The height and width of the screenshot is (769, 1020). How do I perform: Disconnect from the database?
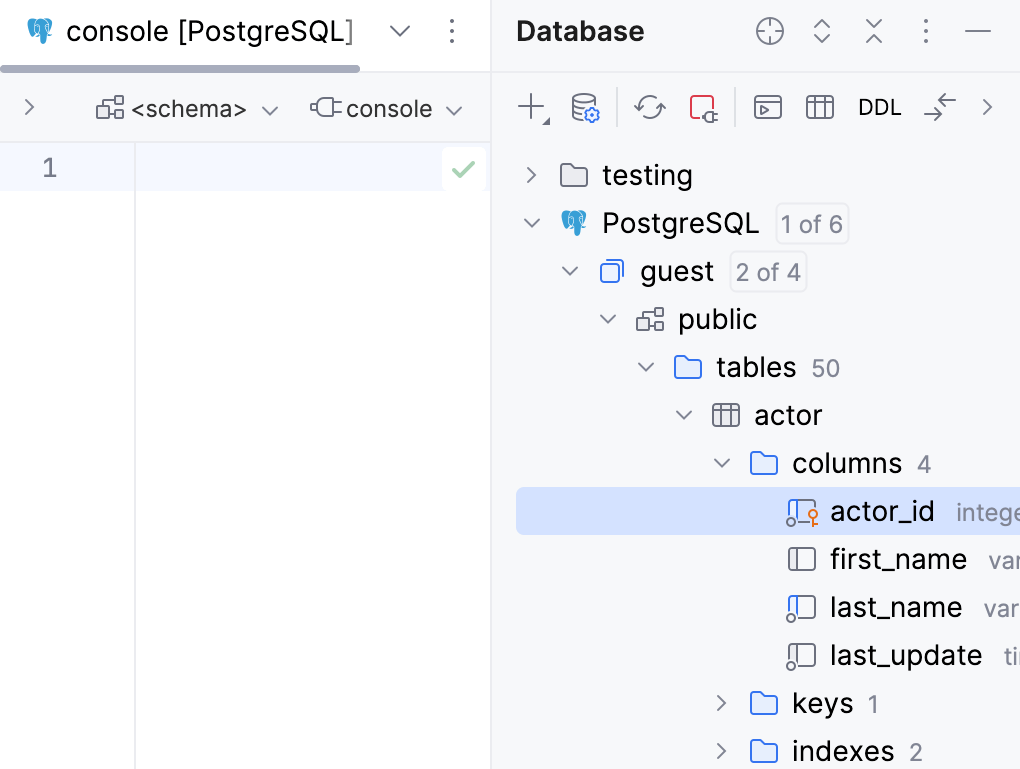703,107
